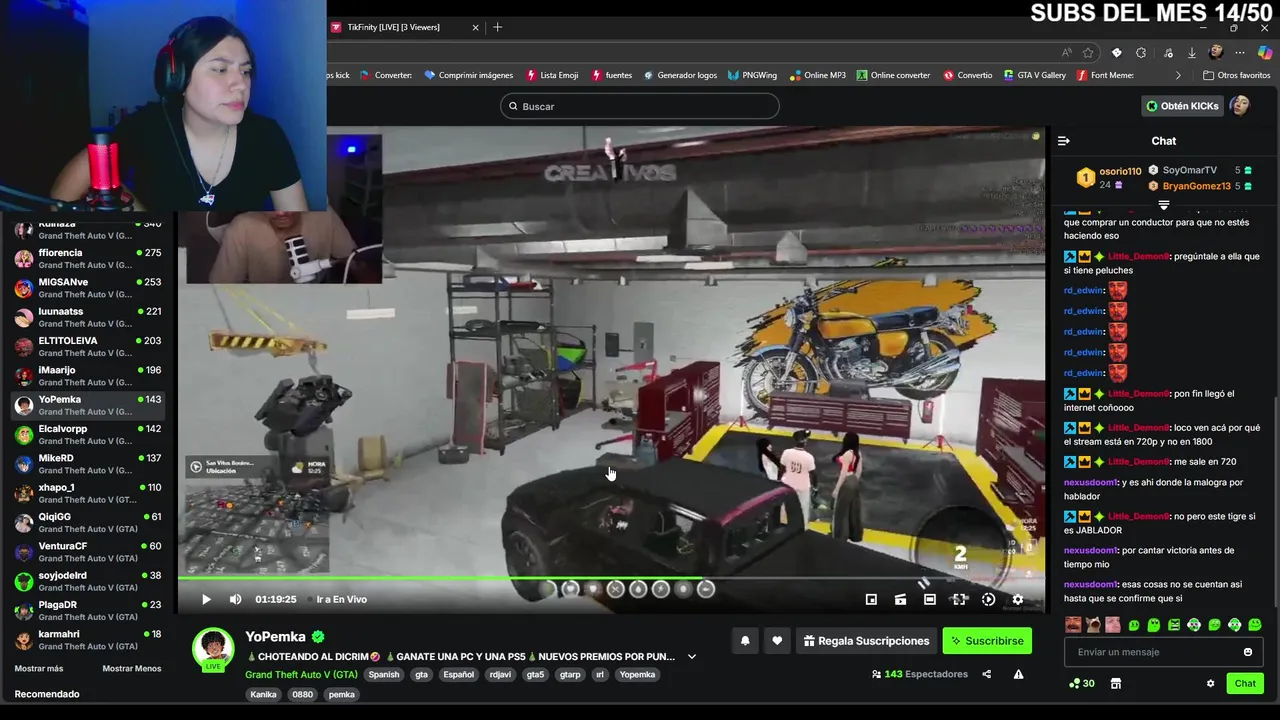Open the browser three-dot menu
Image resolution: width=1280 pixels, height=720 pixels.
1240,53
